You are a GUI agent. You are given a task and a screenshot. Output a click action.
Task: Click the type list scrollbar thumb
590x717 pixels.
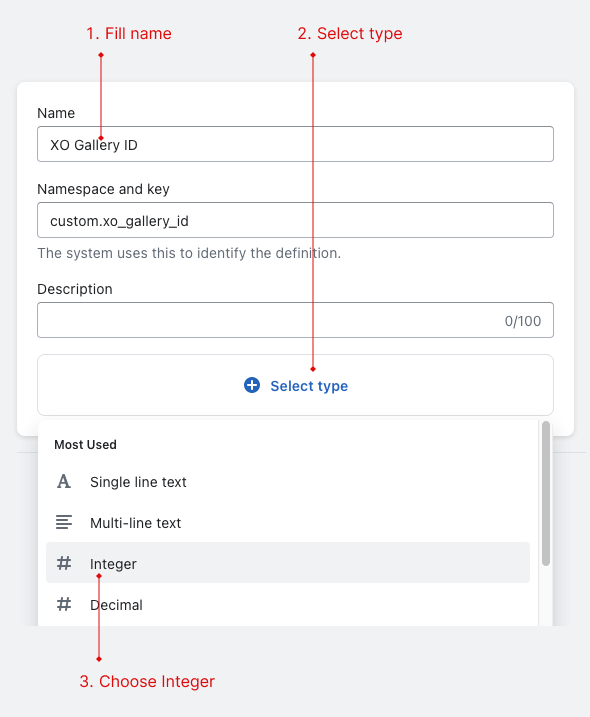click(546, 494)
